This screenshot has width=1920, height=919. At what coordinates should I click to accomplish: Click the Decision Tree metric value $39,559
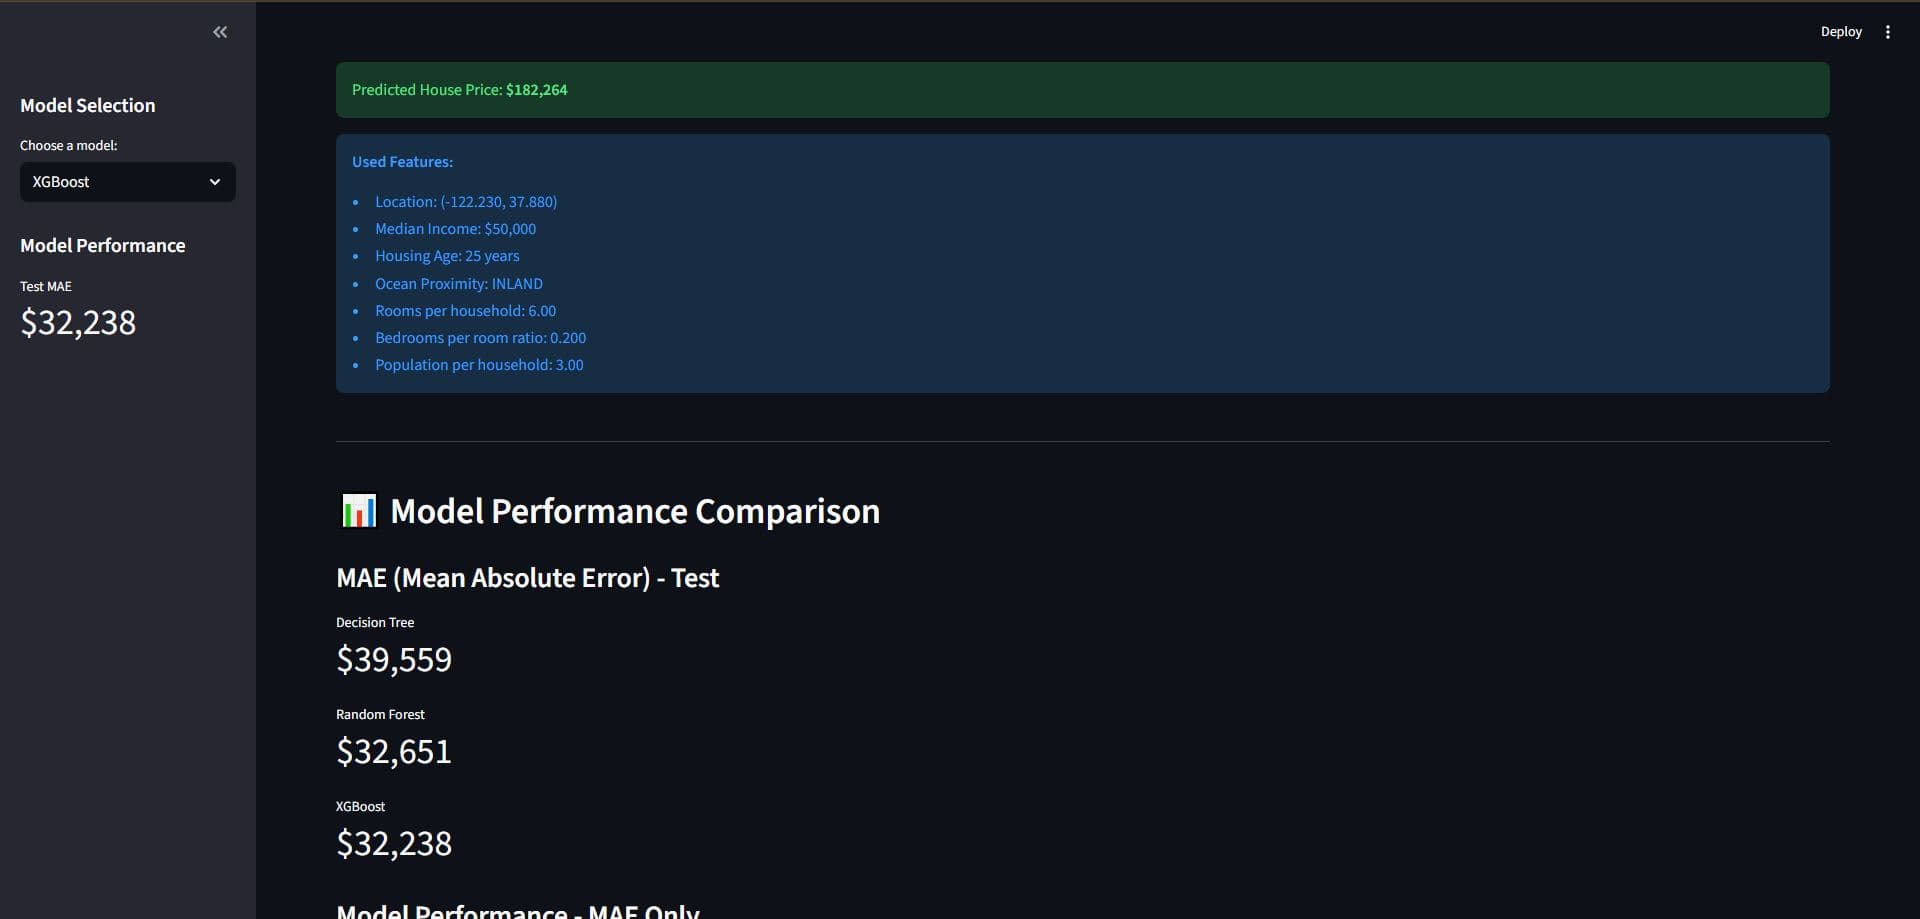[393, 659]
